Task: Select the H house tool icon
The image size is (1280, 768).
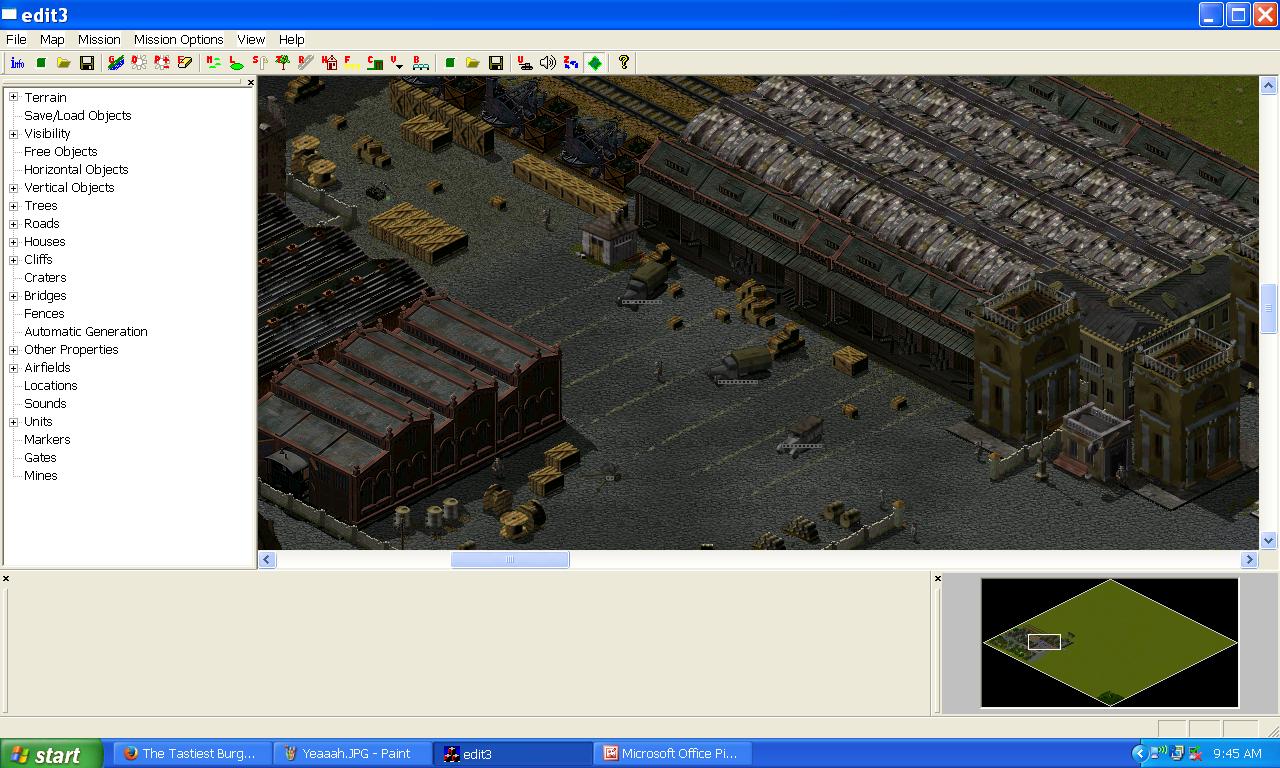Action: [x=329, y=63]
